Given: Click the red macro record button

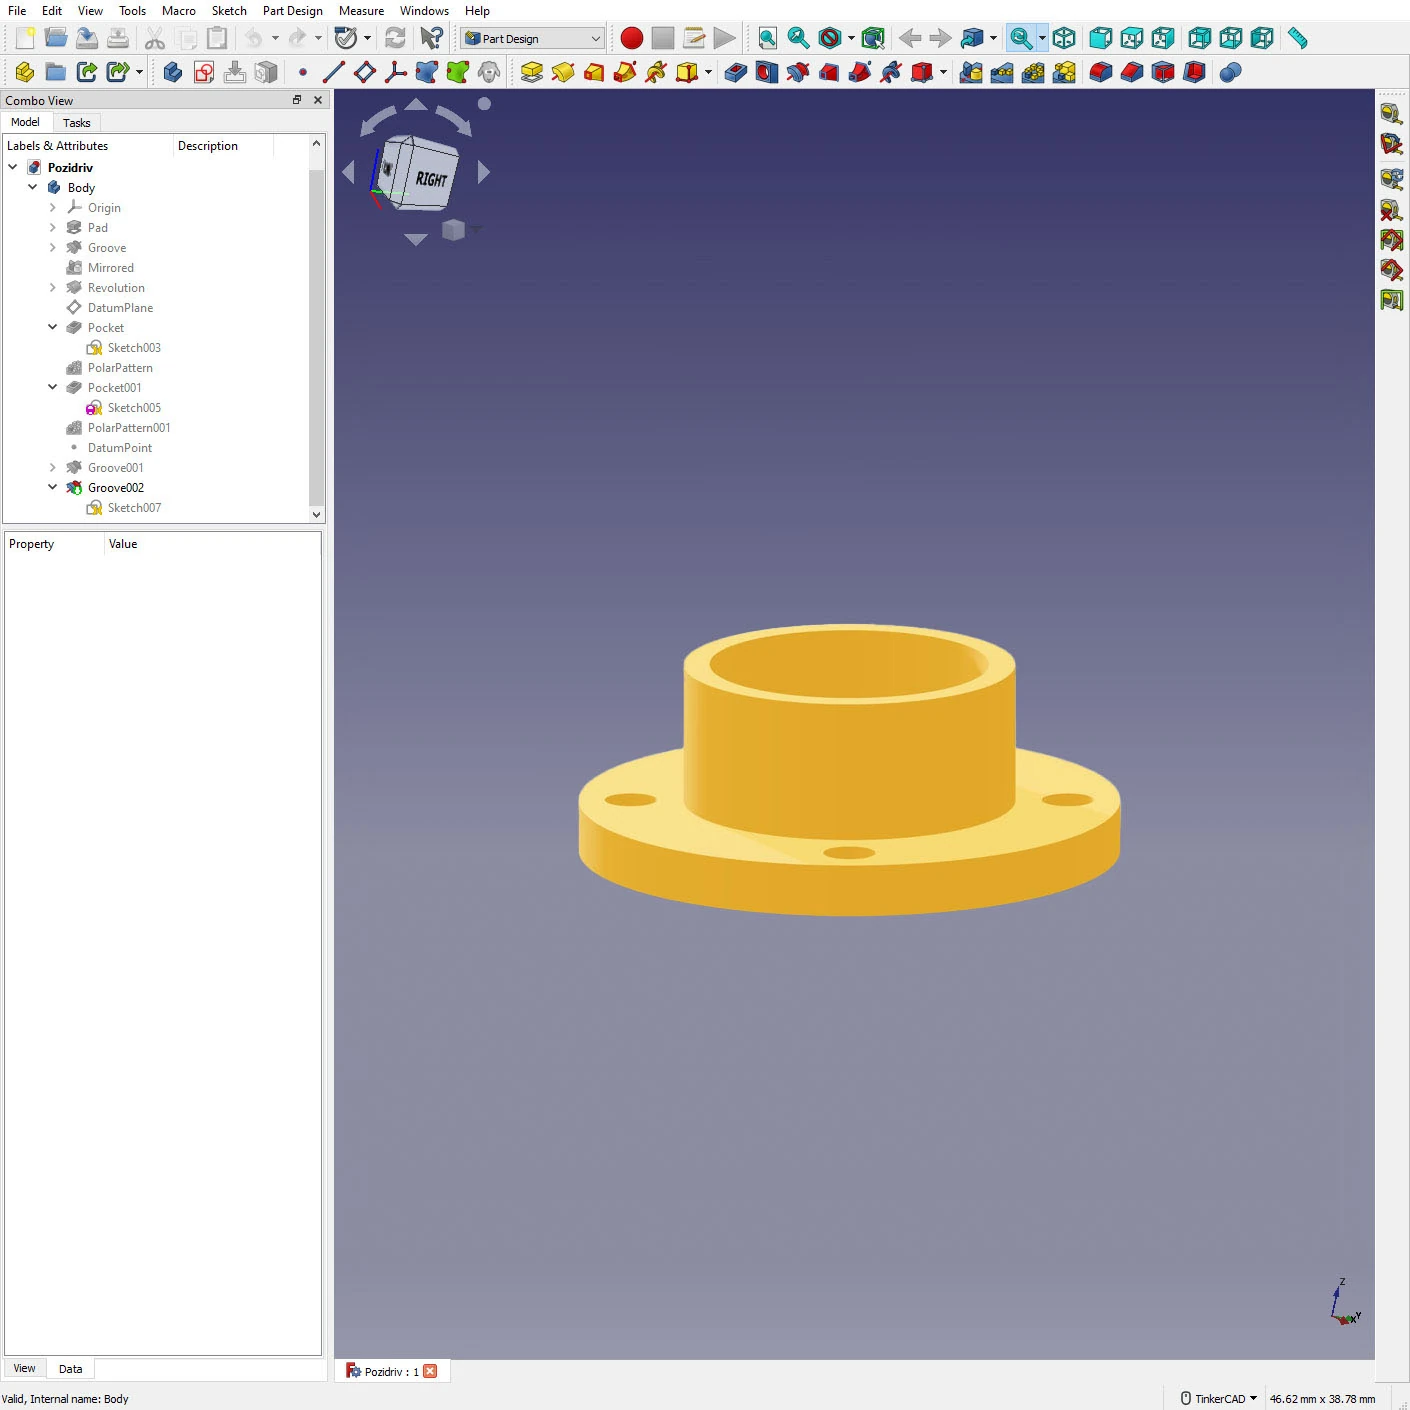Looking at the screenshot, I should pyautogui.click(x=631, y=39).
